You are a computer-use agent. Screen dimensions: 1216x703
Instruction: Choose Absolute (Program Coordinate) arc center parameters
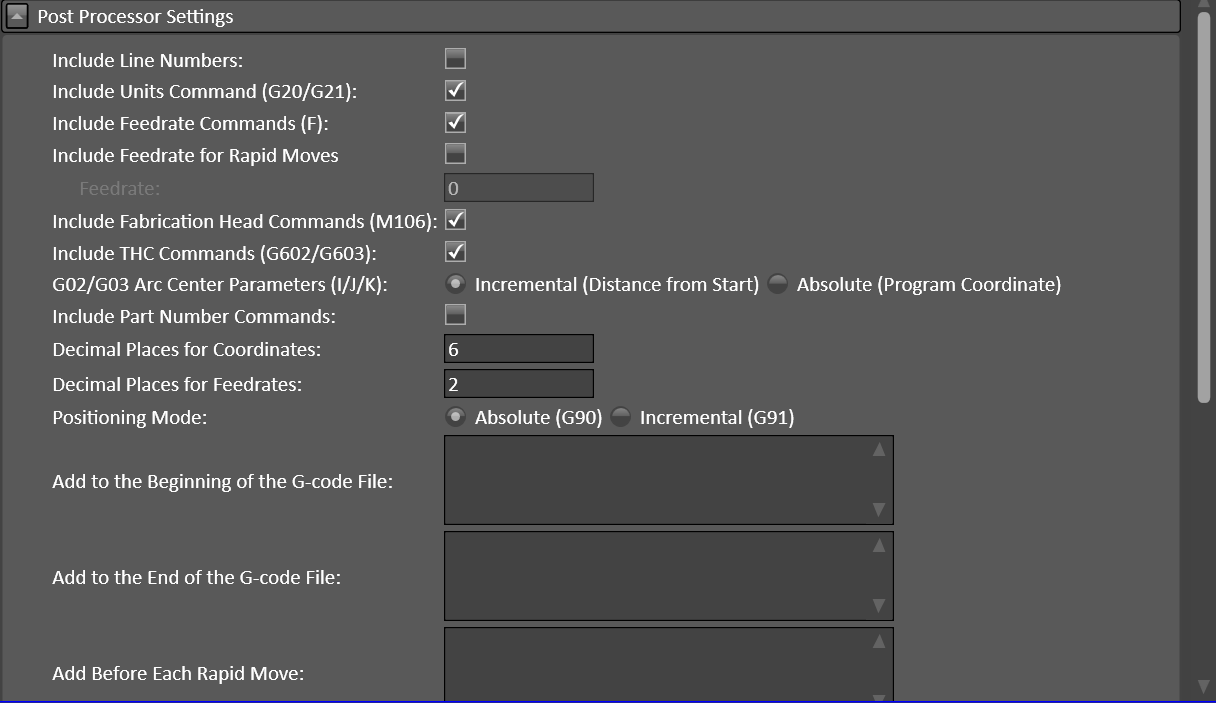click(x=777, y=283)
